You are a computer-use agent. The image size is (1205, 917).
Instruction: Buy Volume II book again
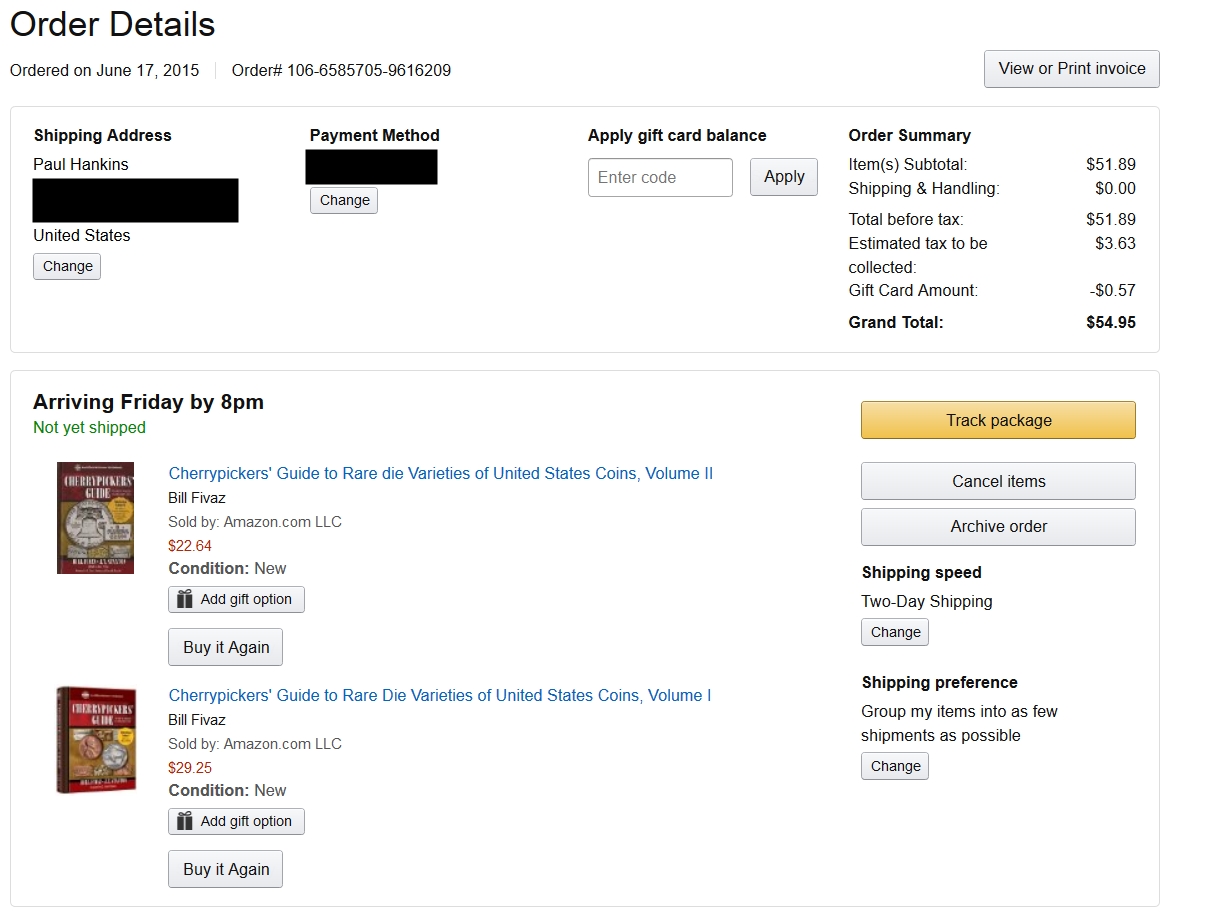coord(225,647)
